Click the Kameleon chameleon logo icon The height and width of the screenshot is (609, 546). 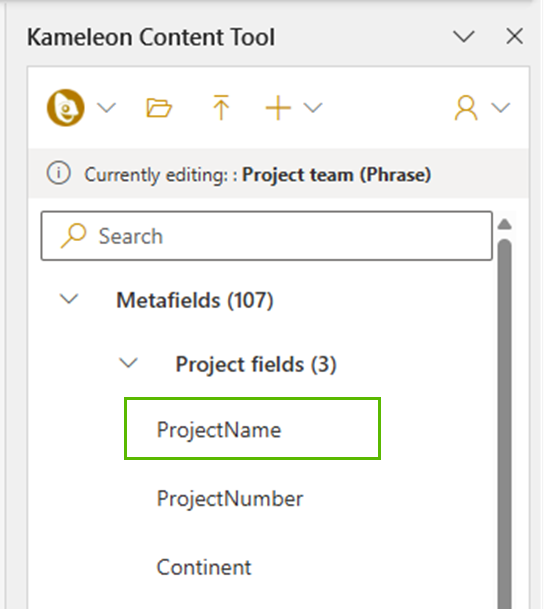tap(66, 108)
